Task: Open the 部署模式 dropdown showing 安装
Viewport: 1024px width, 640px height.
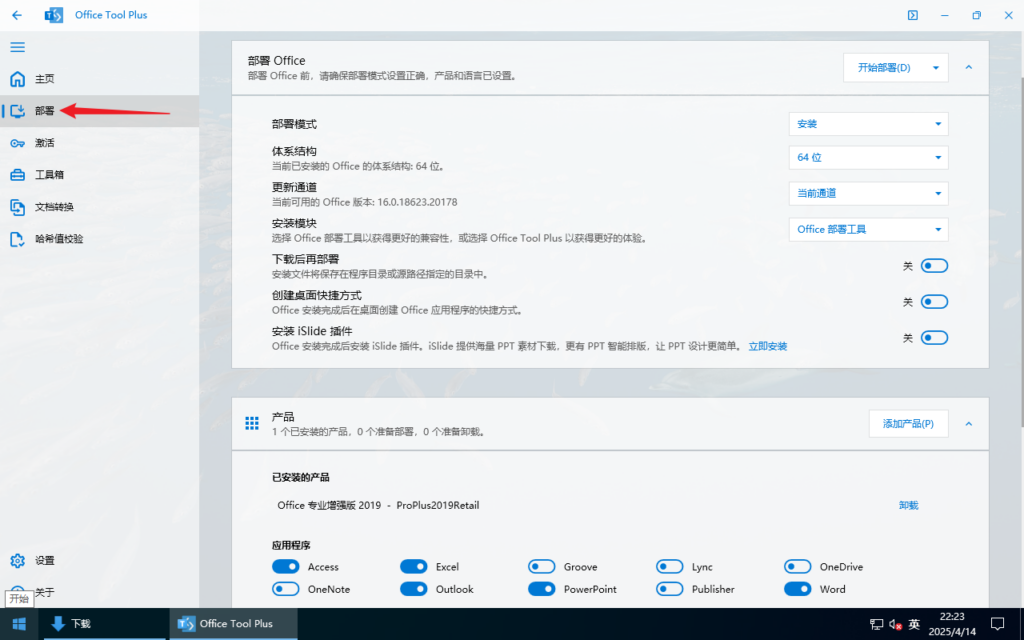Action: click(x=869, y=124)
